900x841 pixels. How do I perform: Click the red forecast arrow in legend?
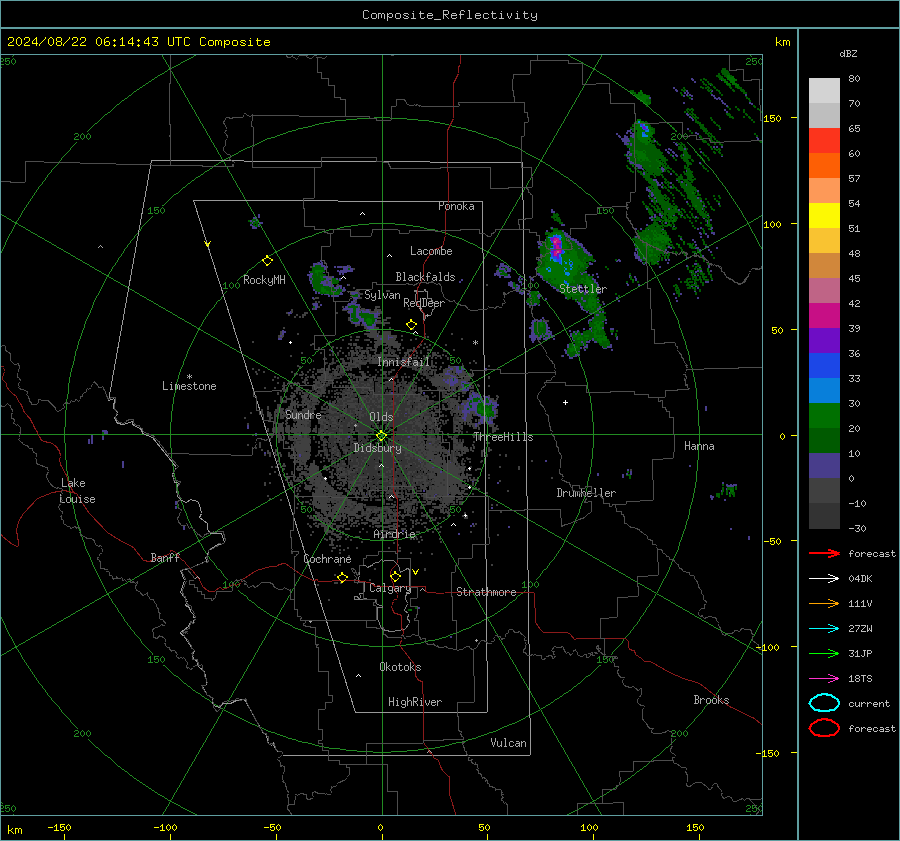tap(824, 553)
